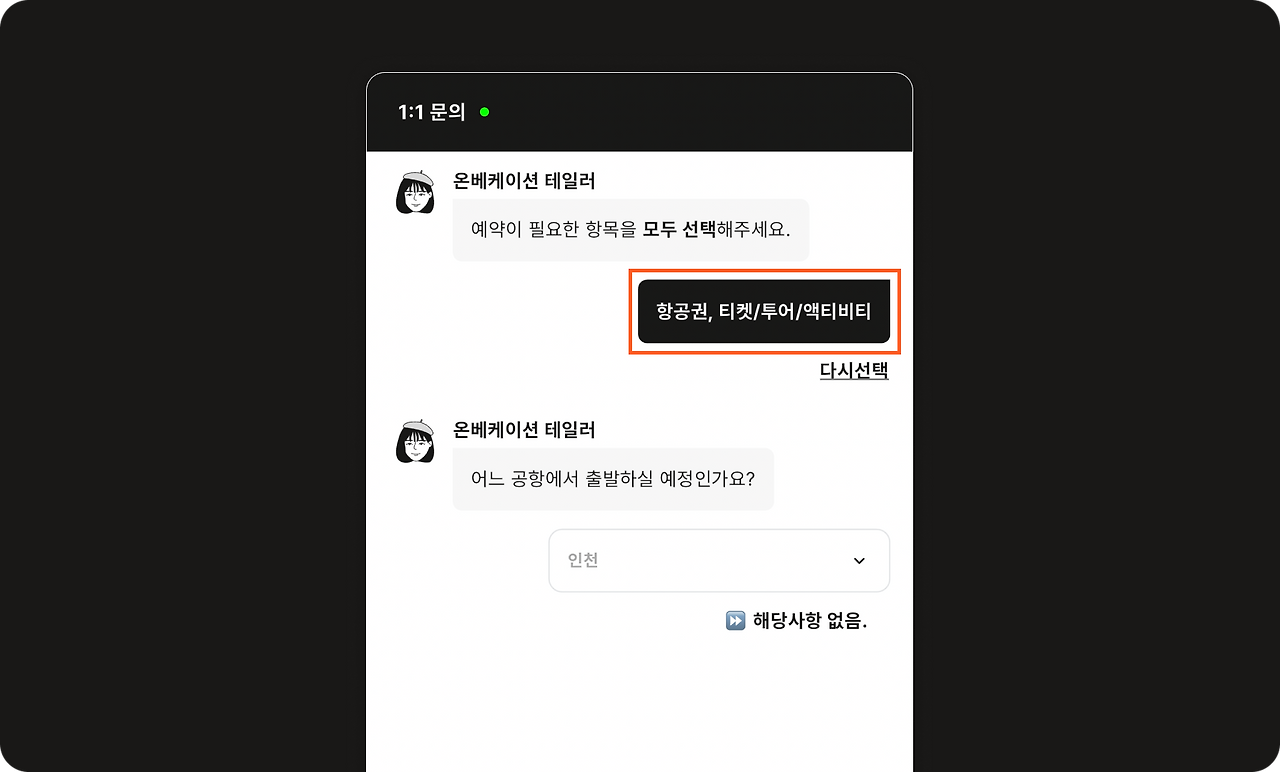The image size is (1280, 772).
Task: Click the bold 모두 선택 text
Action: pyautogui.click(x=679, y=230)
